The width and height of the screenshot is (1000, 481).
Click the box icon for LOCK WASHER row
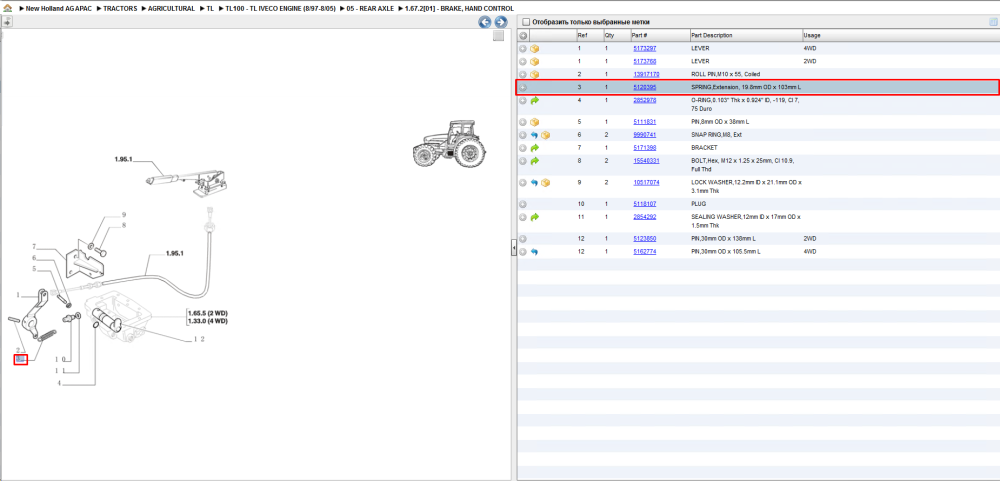tap(545, 182)
